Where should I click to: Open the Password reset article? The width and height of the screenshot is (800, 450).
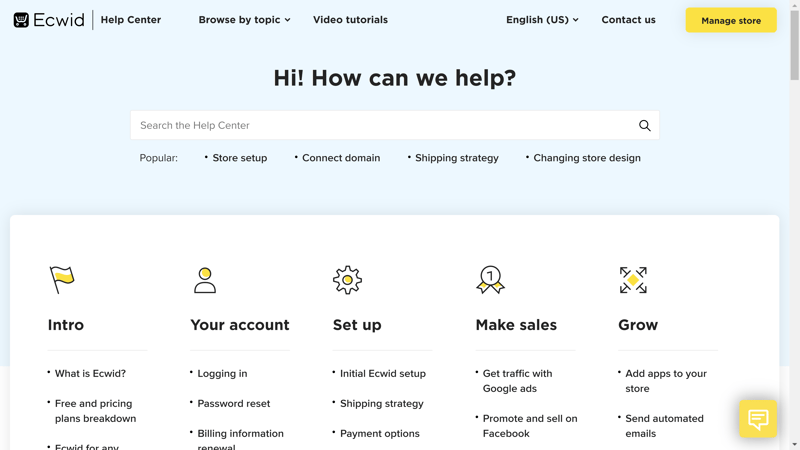click(x=234, y=404)
